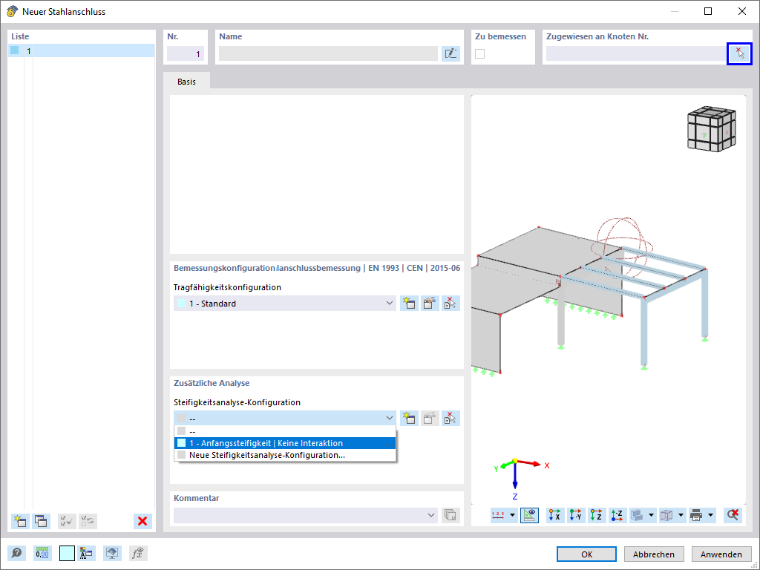760x570 pixels.
Task: Click the navigation cube in preview
Action: point(711,128)
